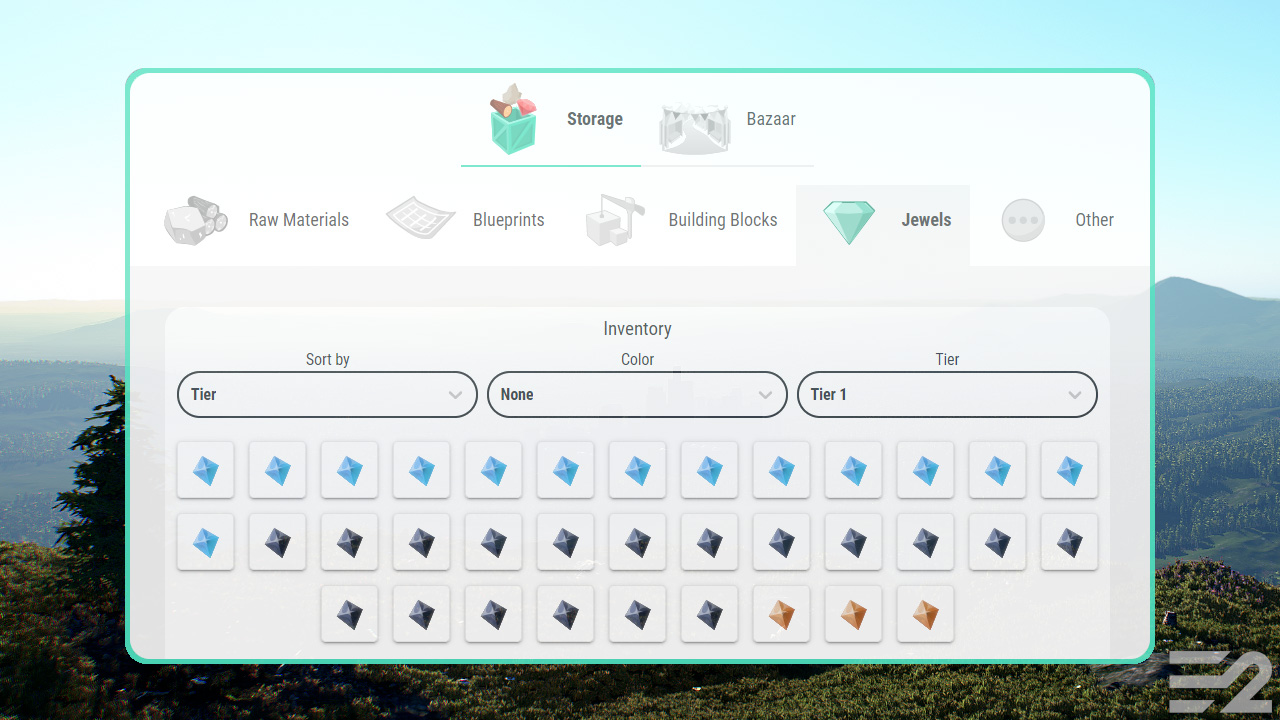Expand the Sort by dropdown
The width and height of the screenshot is (1280, 720).
click(327, 394)
